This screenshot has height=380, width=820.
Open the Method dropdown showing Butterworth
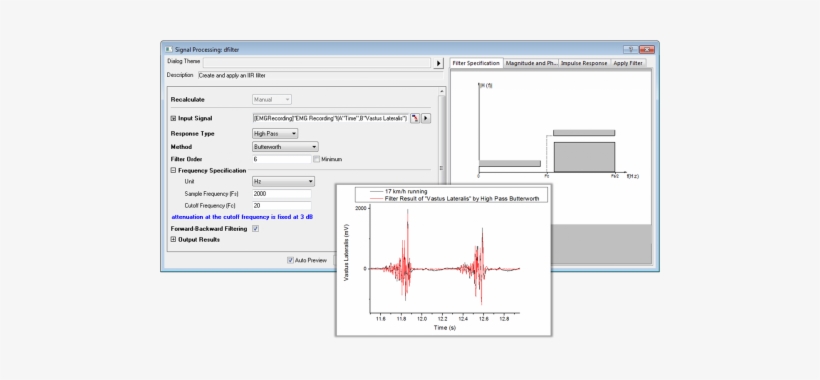[x=285, y=147]
